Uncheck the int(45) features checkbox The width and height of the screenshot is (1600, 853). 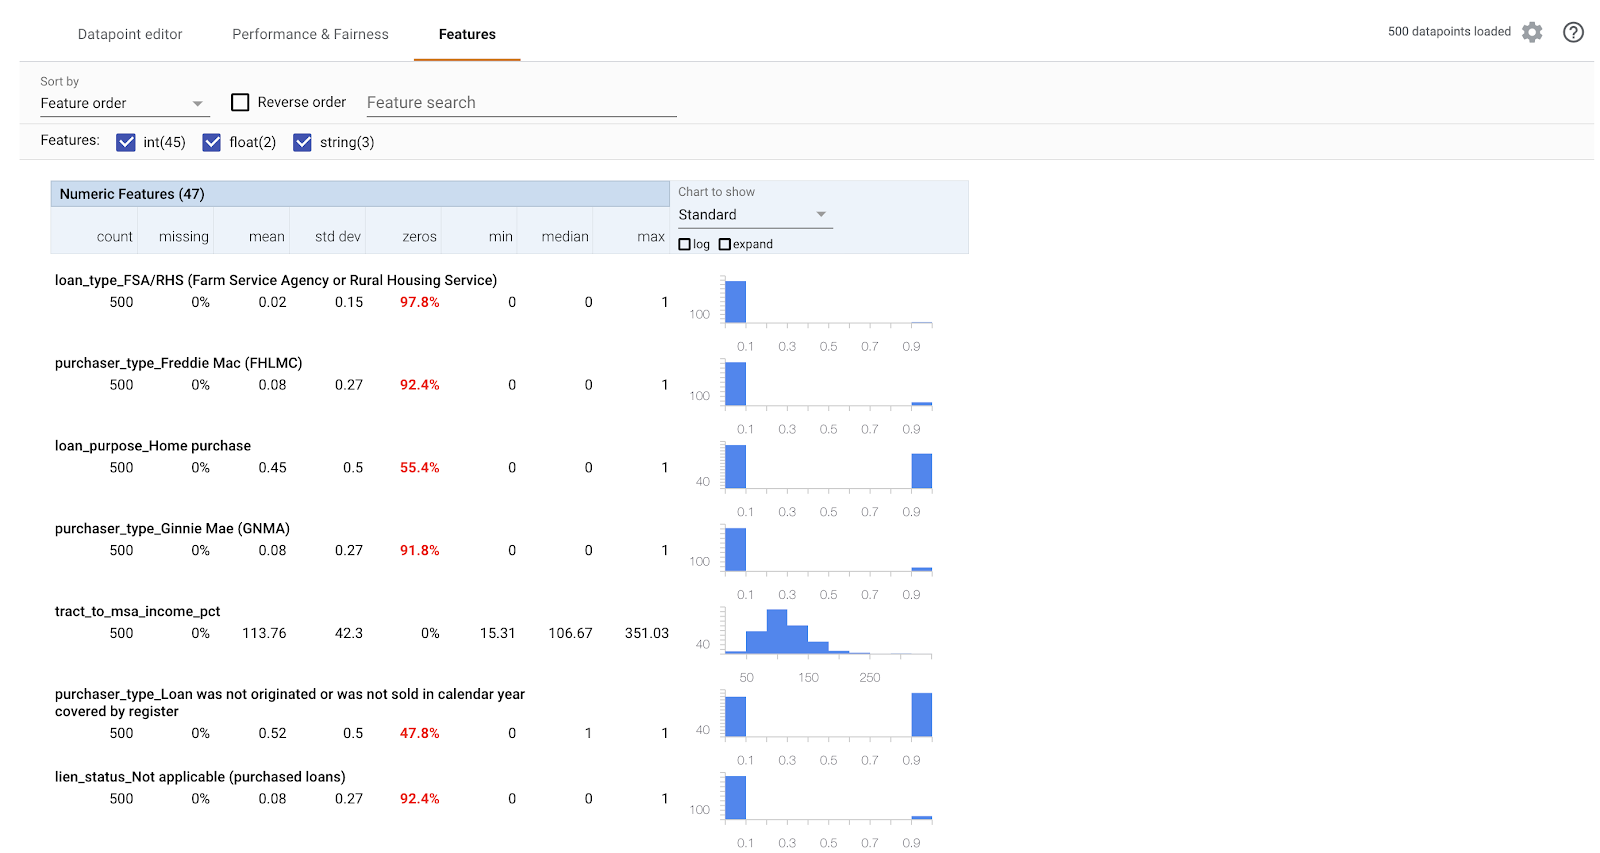click(x=126, y=142)
